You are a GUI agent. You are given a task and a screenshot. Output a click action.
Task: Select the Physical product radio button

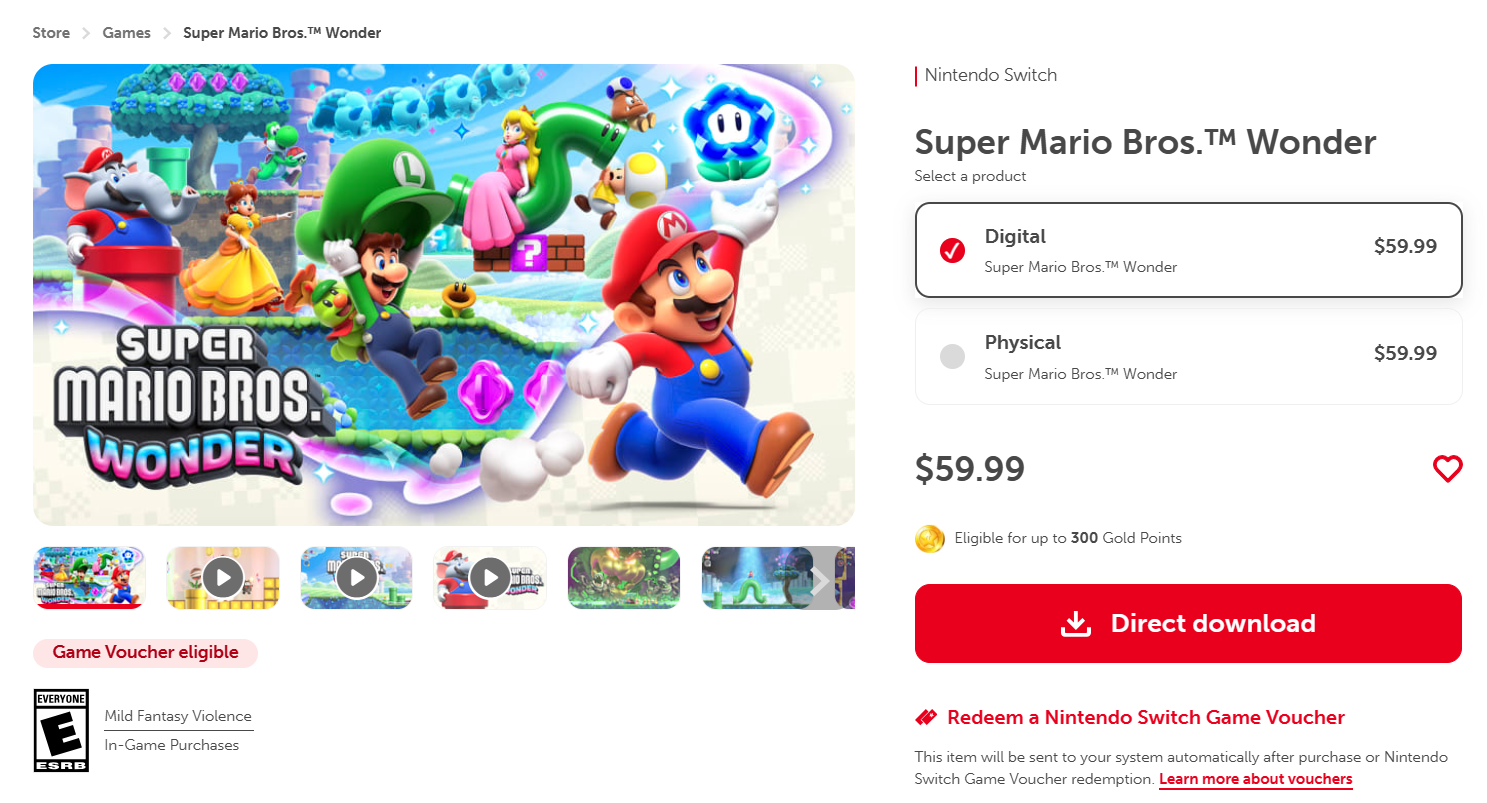point(952,356)
